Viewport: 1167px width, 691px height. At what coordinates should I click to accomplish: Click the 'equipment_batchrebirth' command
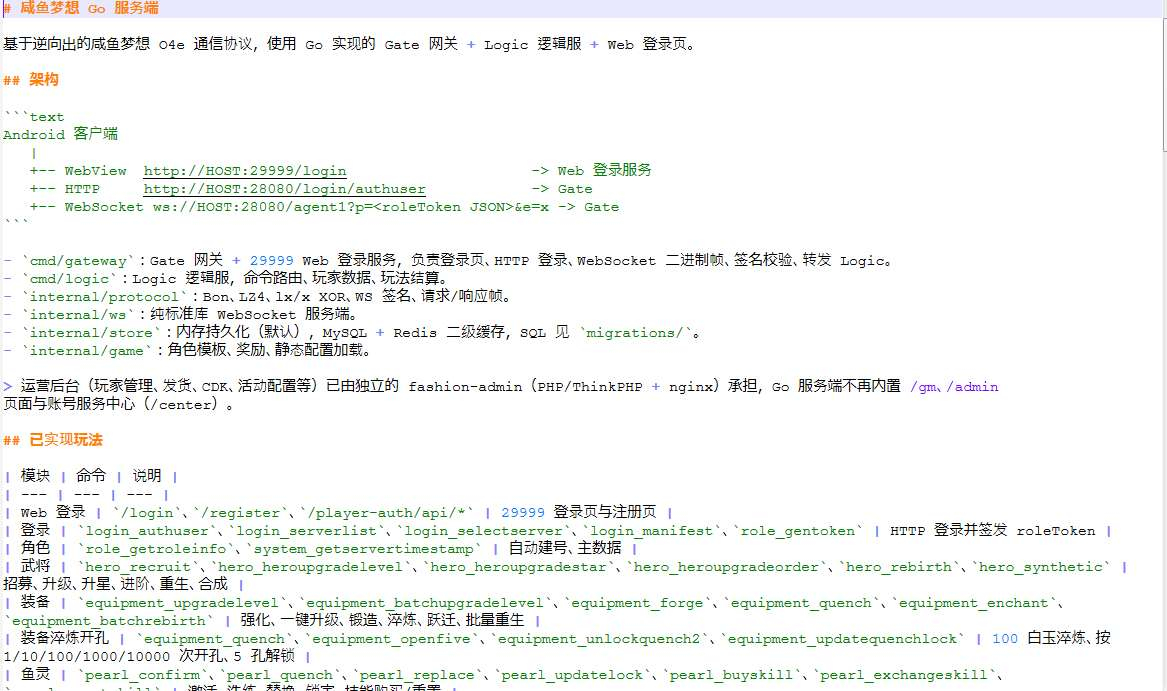point(109,620)
